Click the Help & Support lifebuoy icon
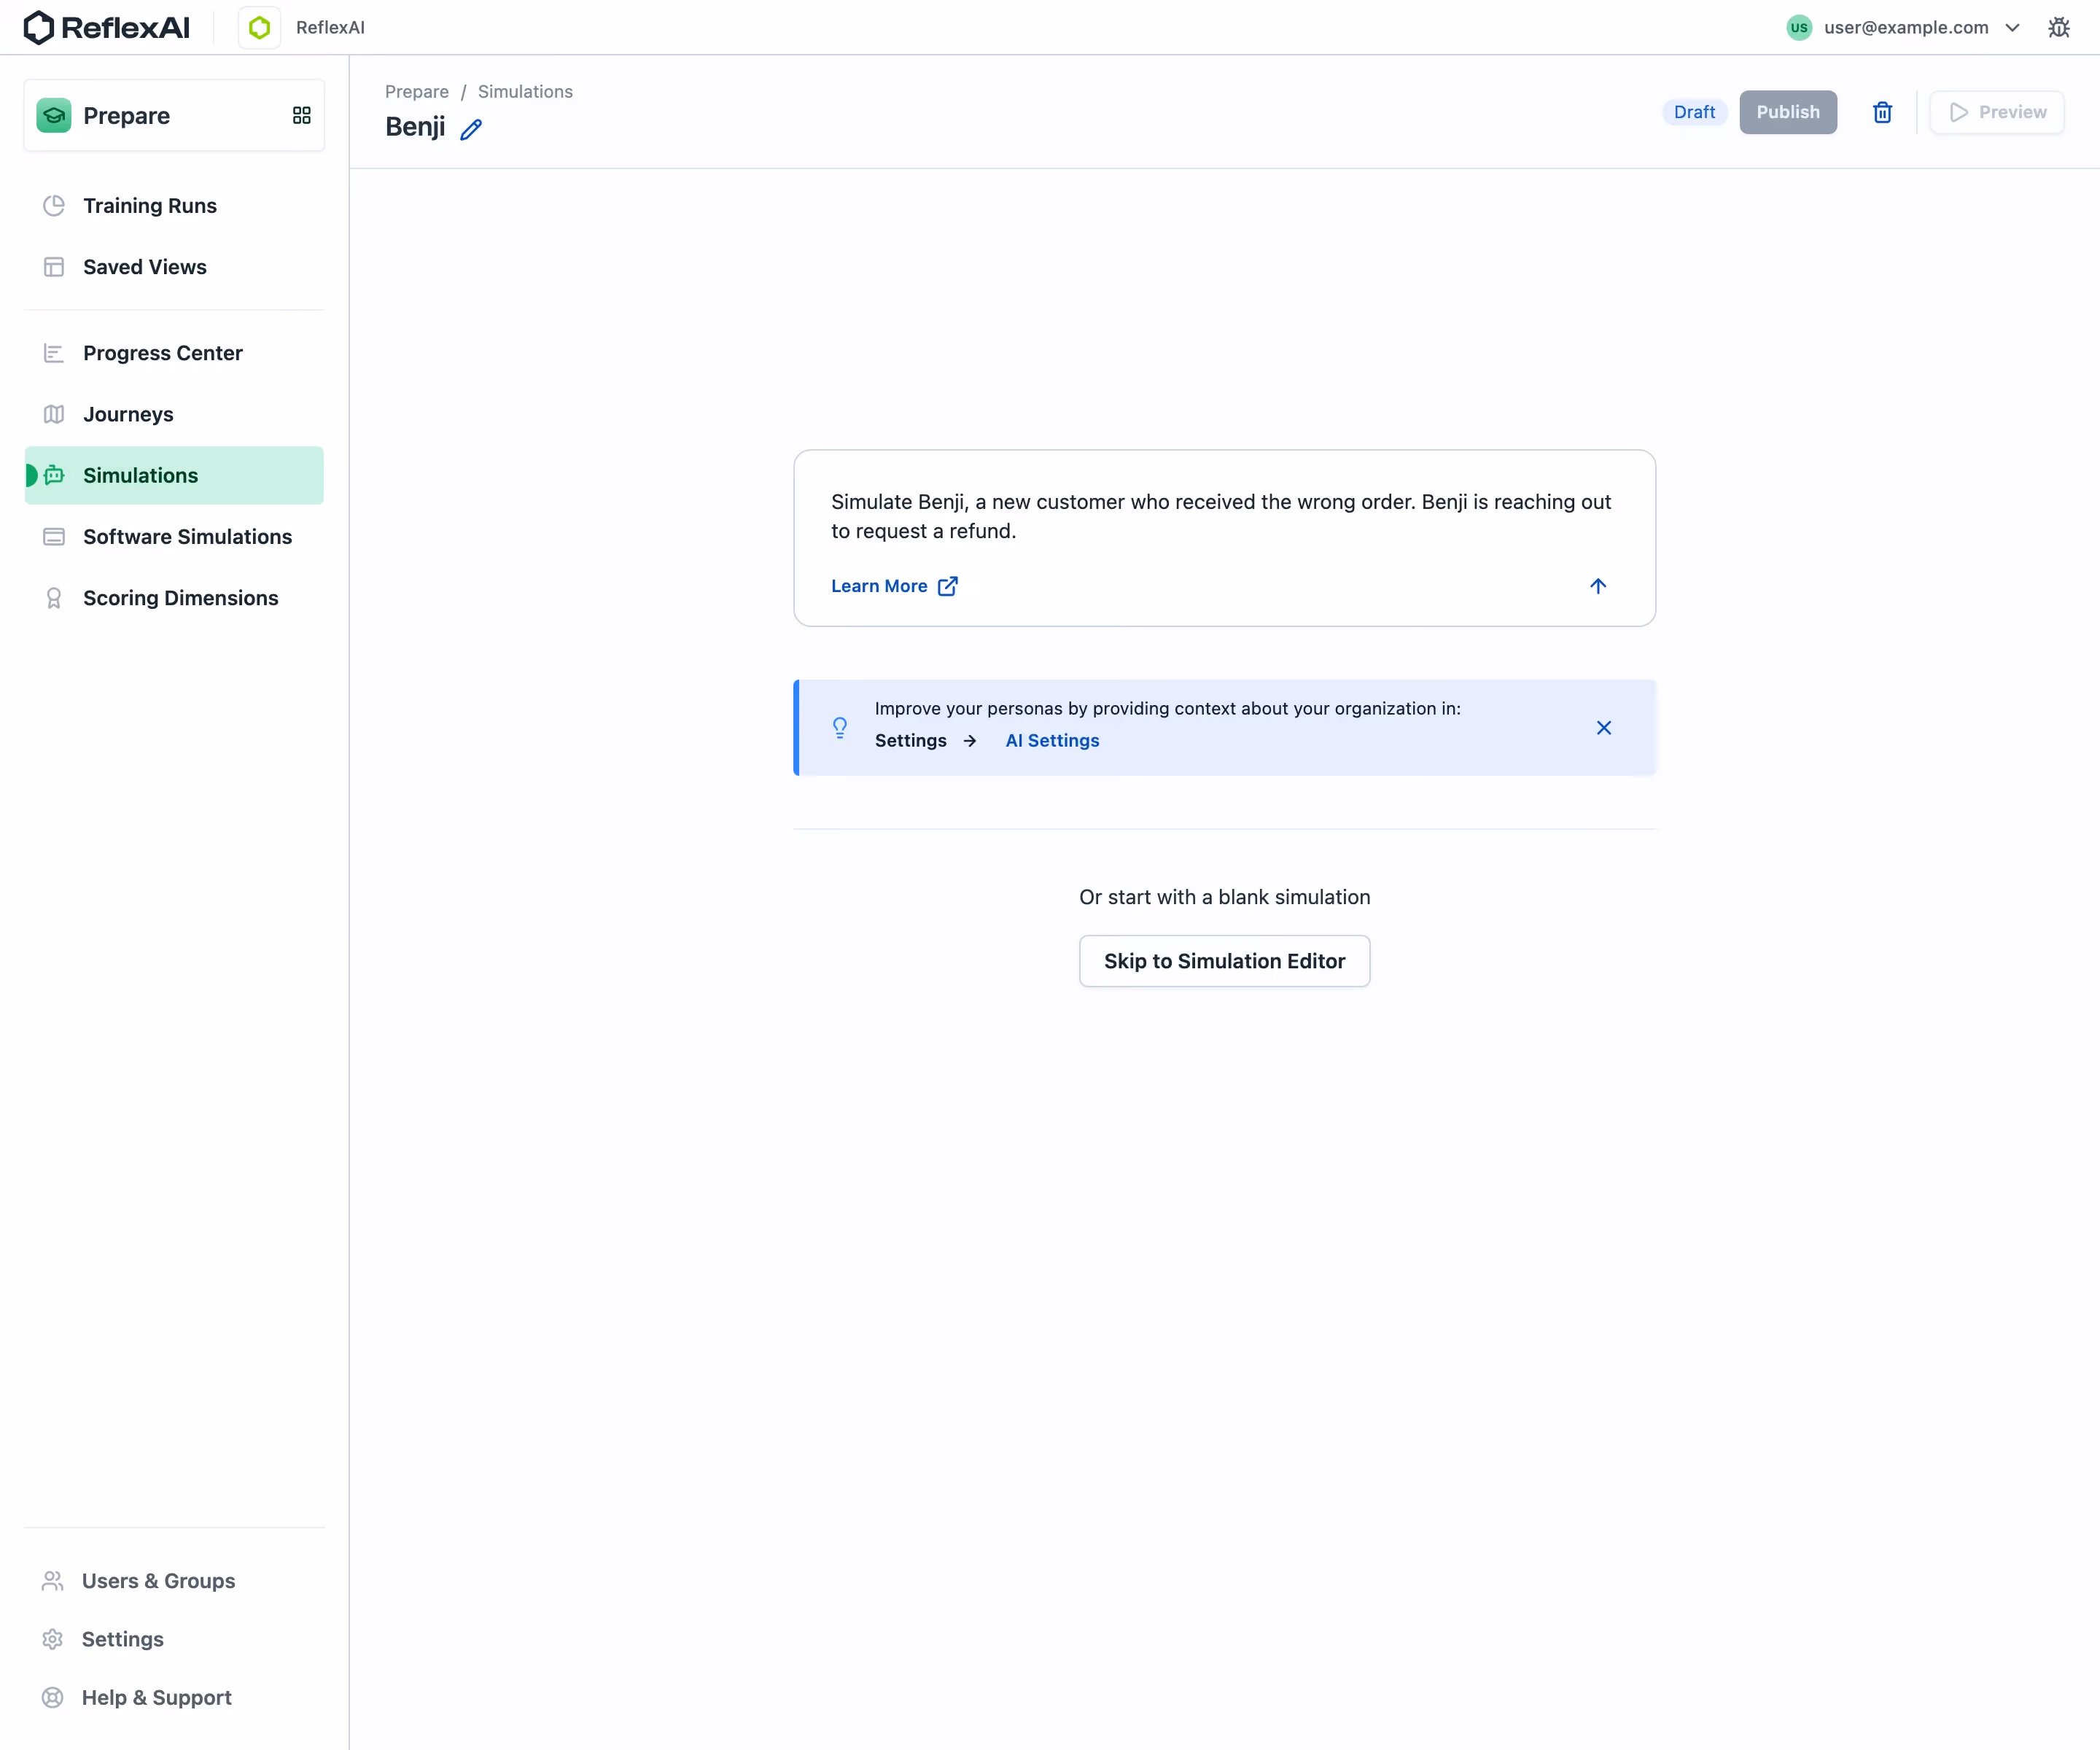Viewport: 2100px width, 1750px height. [x=53, y=1697]
